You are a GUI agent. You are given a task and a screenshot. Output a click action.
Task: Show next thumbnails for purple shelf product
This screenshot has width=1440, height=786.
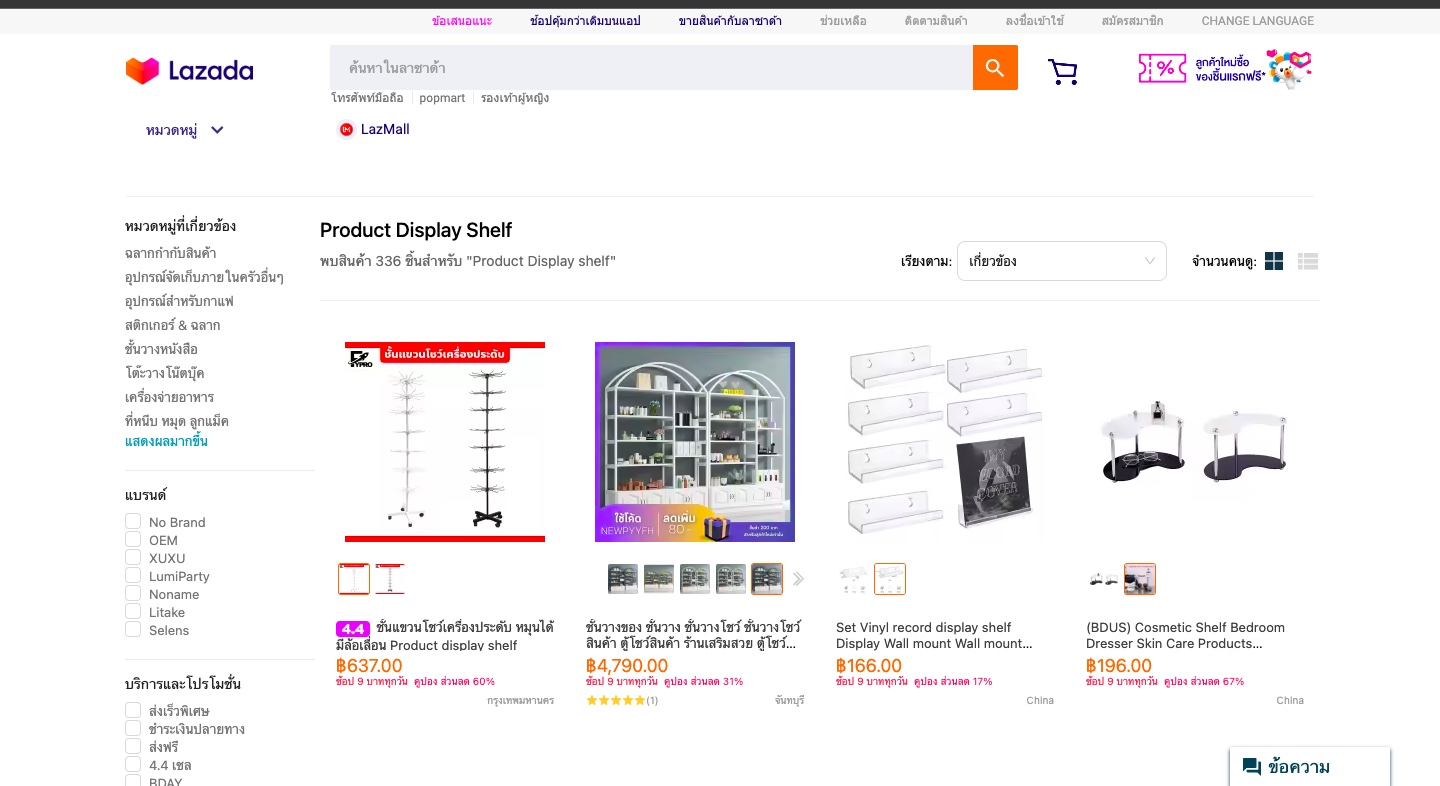point(798,579)
